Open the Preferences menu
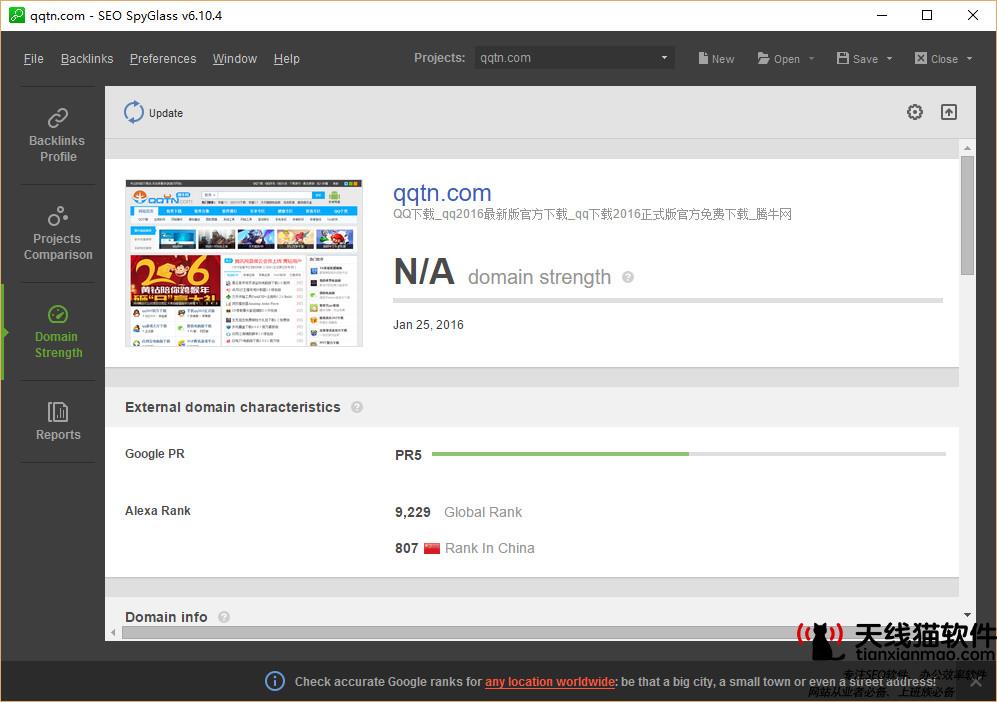 163,58
